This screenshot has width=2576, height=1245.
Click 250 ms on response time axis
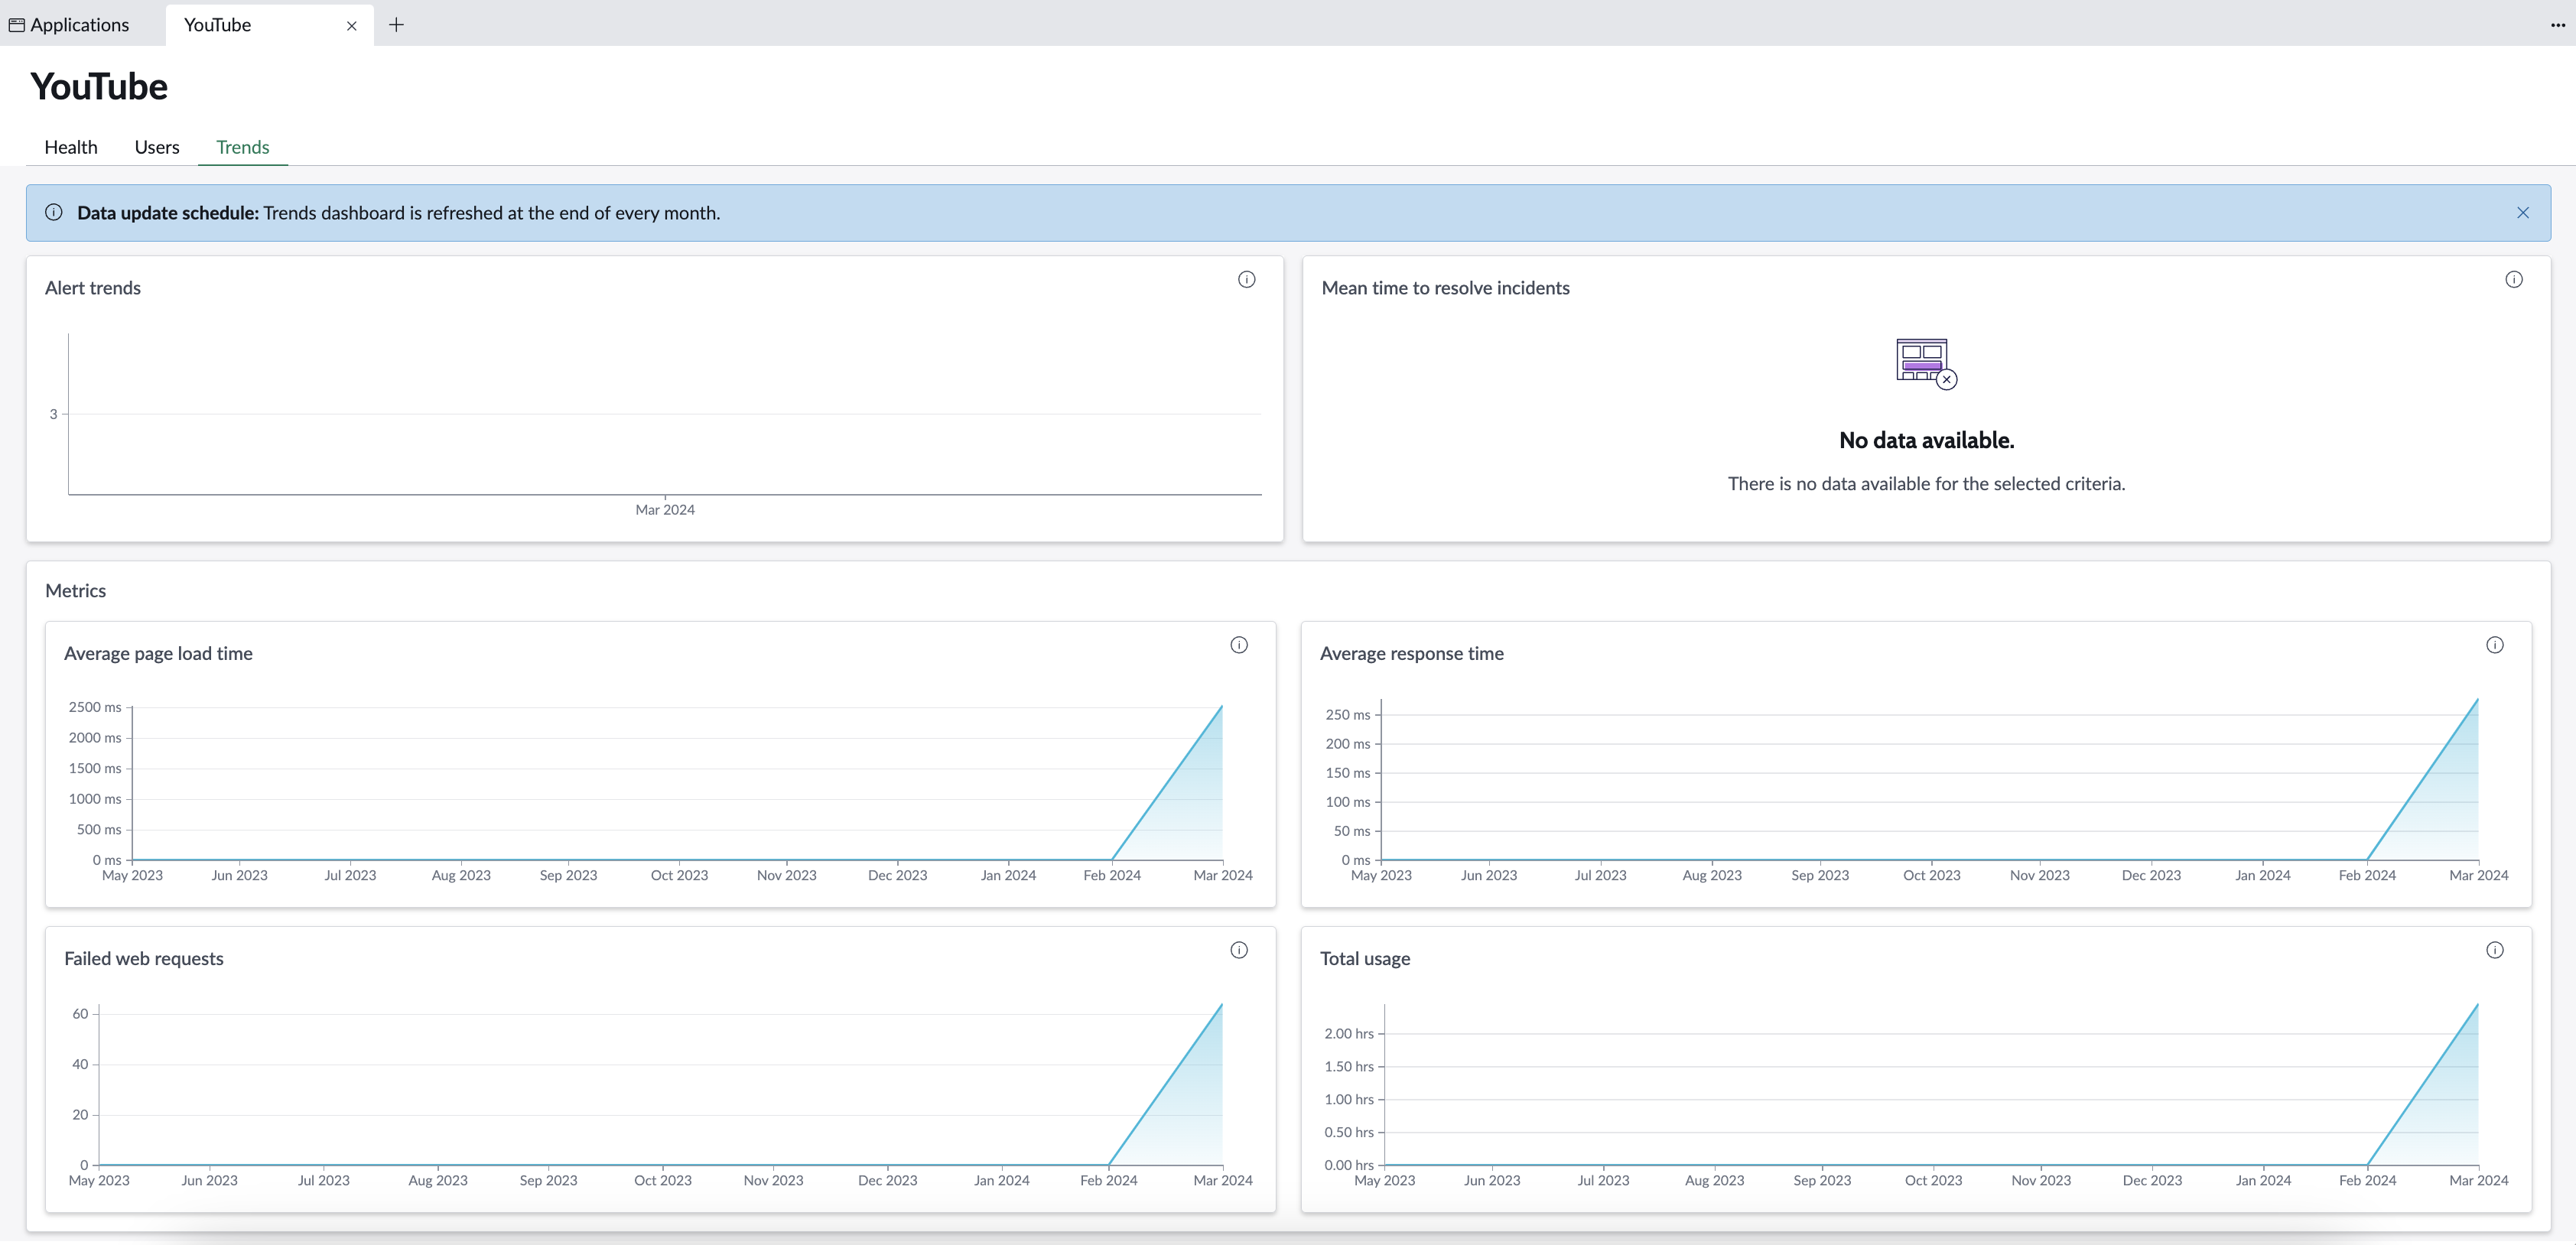(1347, 715)
